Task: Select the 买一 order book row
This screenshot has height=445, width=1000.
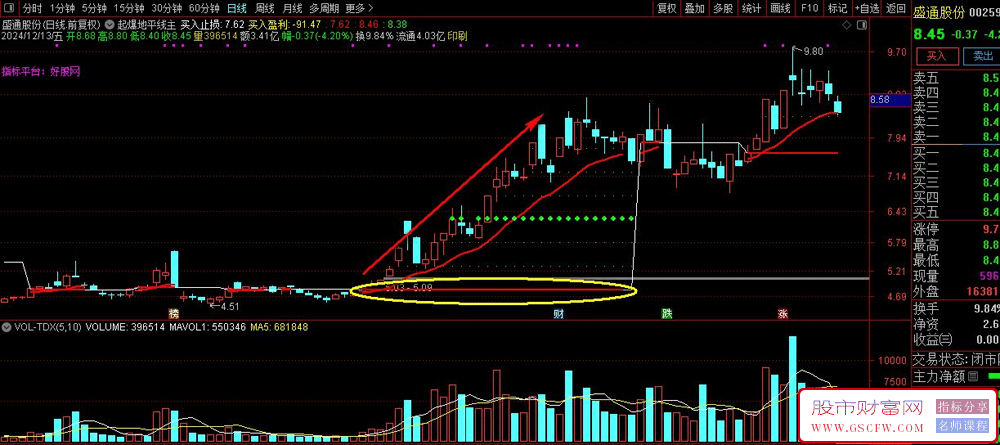Action: click(x=956, y=153)
